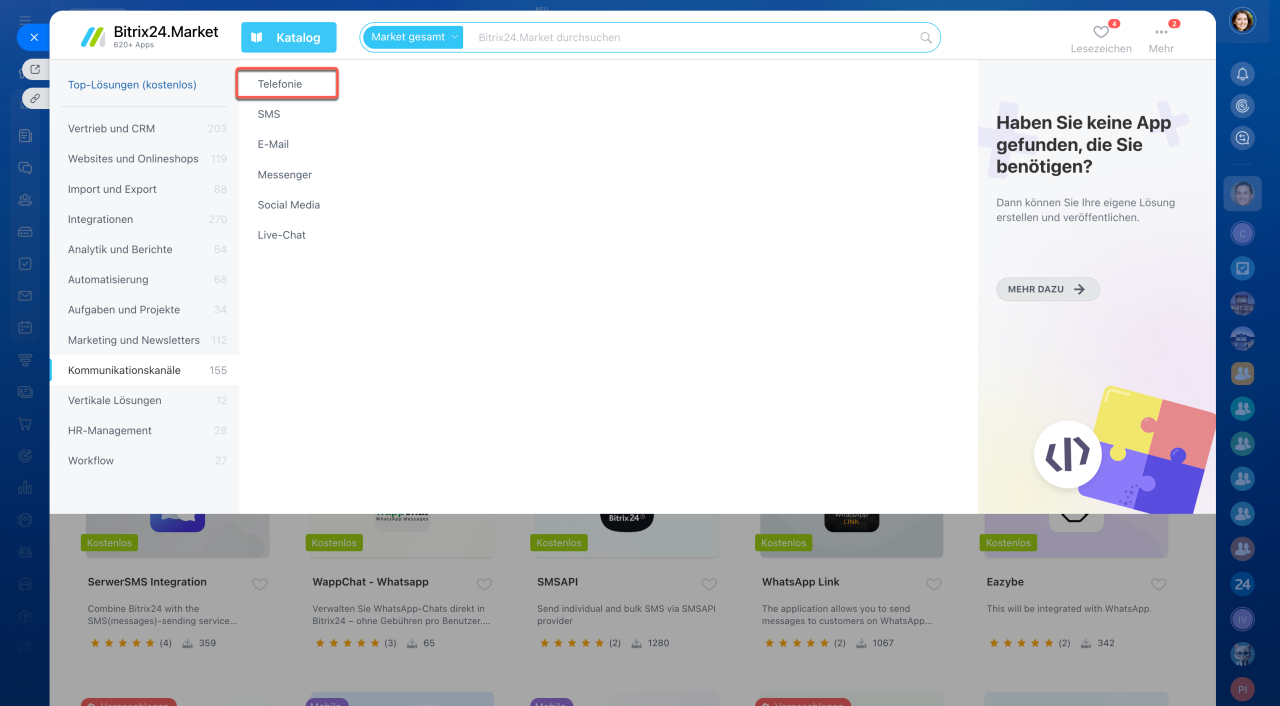Select Vertrieb und CRM category
Screen dimensions: 1280x706
(x=145, y=129)
